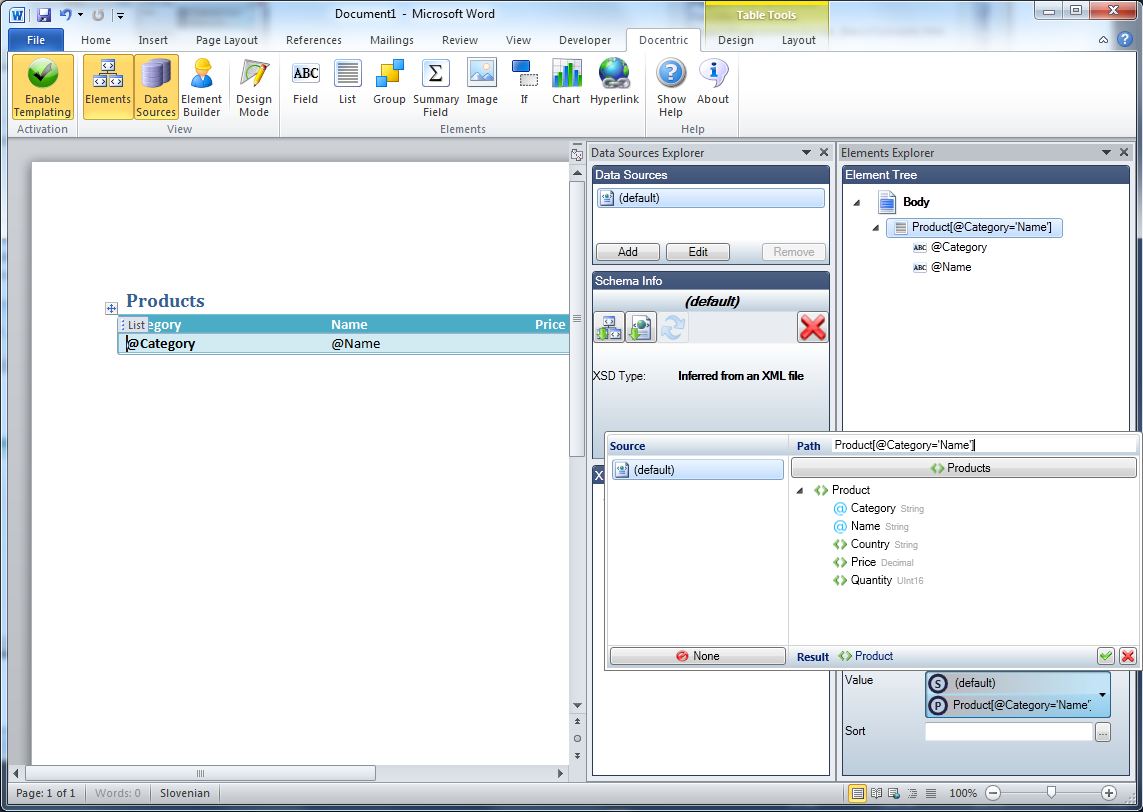This screenshot has width=1143, height=812.
Task: Click the first schema import icon
Action: click(609, 327)
